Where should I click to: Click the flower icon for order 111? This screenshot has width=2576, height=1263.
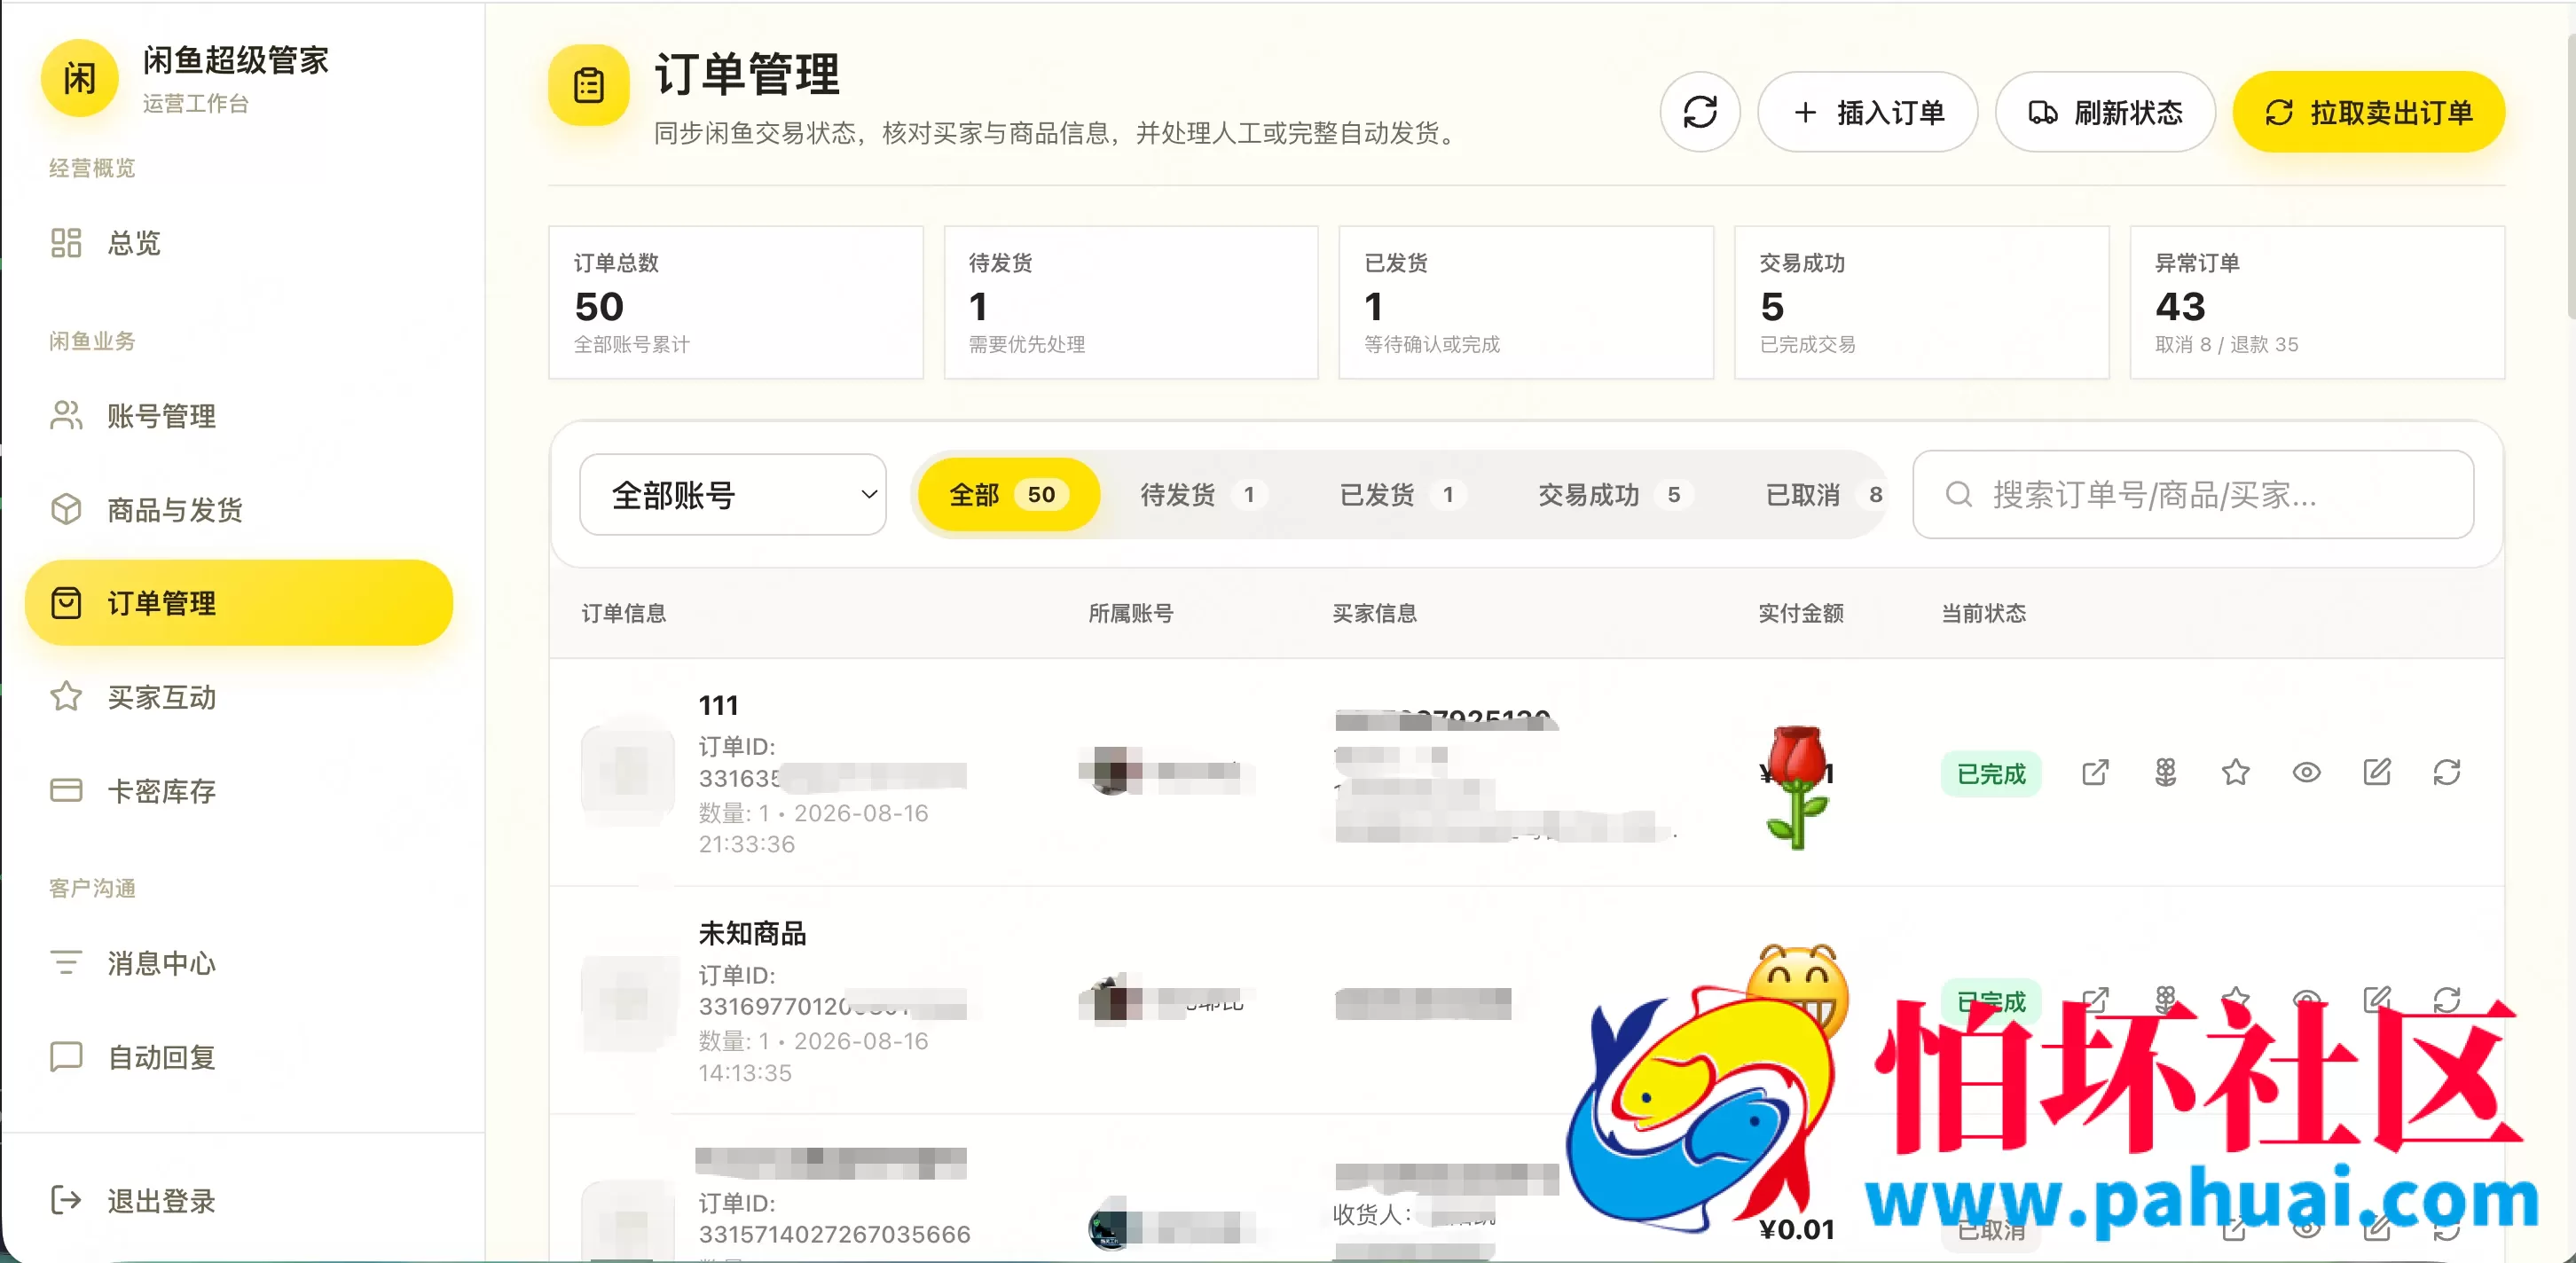2165,773
